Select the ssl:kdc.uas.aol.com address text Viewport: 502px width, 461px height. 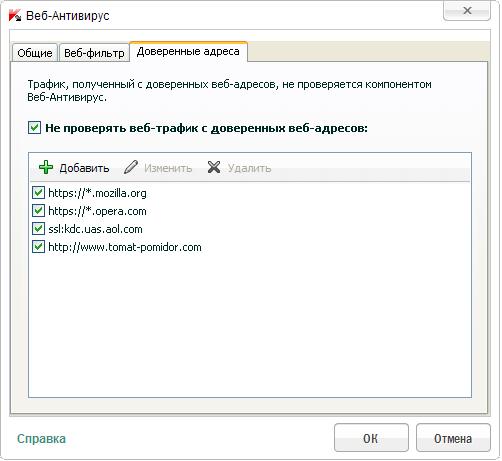[95, 229]
